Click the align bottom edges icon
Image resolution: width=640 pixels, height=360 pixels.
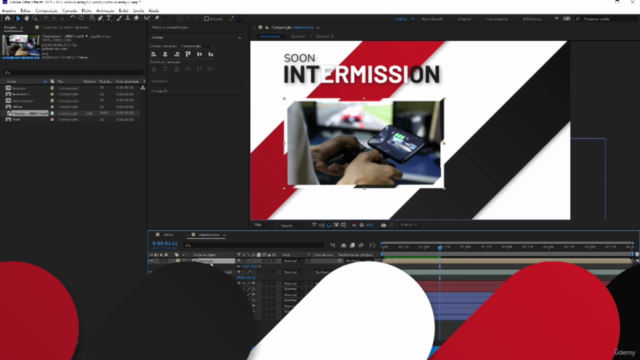tap(211, 54)
